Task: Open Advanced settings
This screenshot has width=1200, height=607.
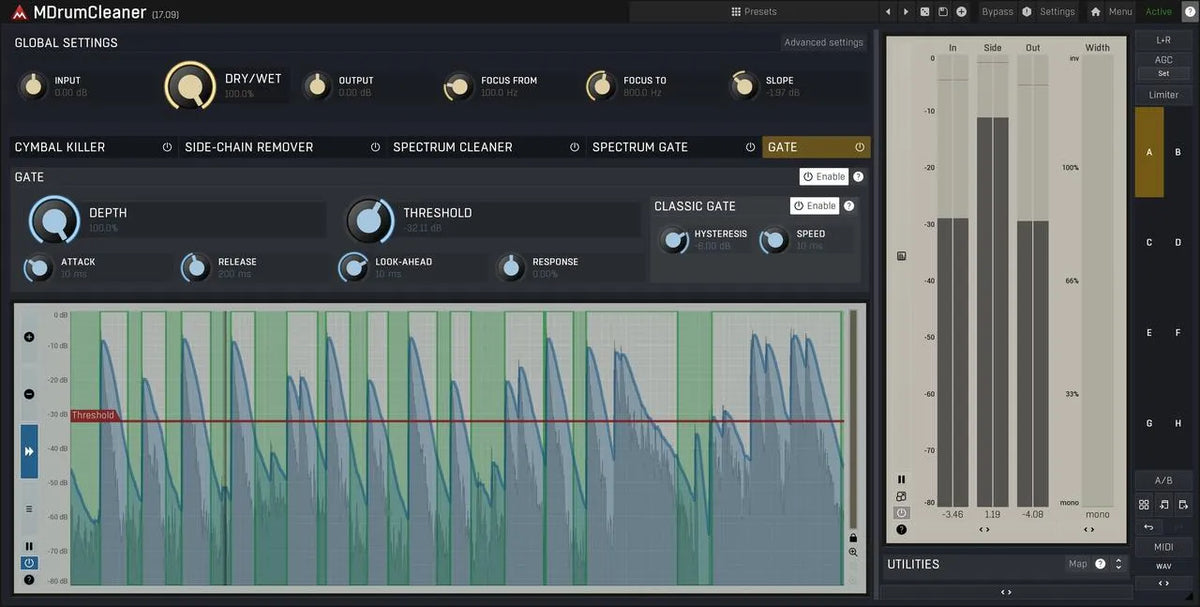Action: [x=823, y=43]
